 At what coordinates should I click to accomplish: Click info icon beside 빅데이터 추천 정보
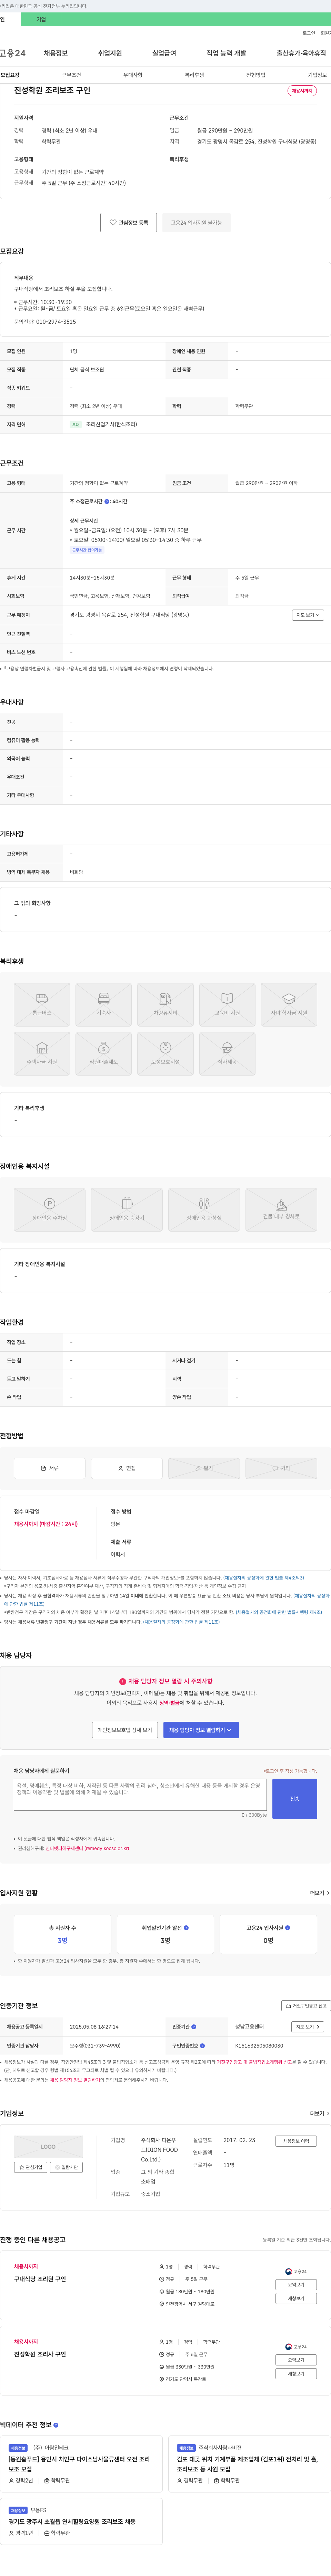tap(56, 2425)
